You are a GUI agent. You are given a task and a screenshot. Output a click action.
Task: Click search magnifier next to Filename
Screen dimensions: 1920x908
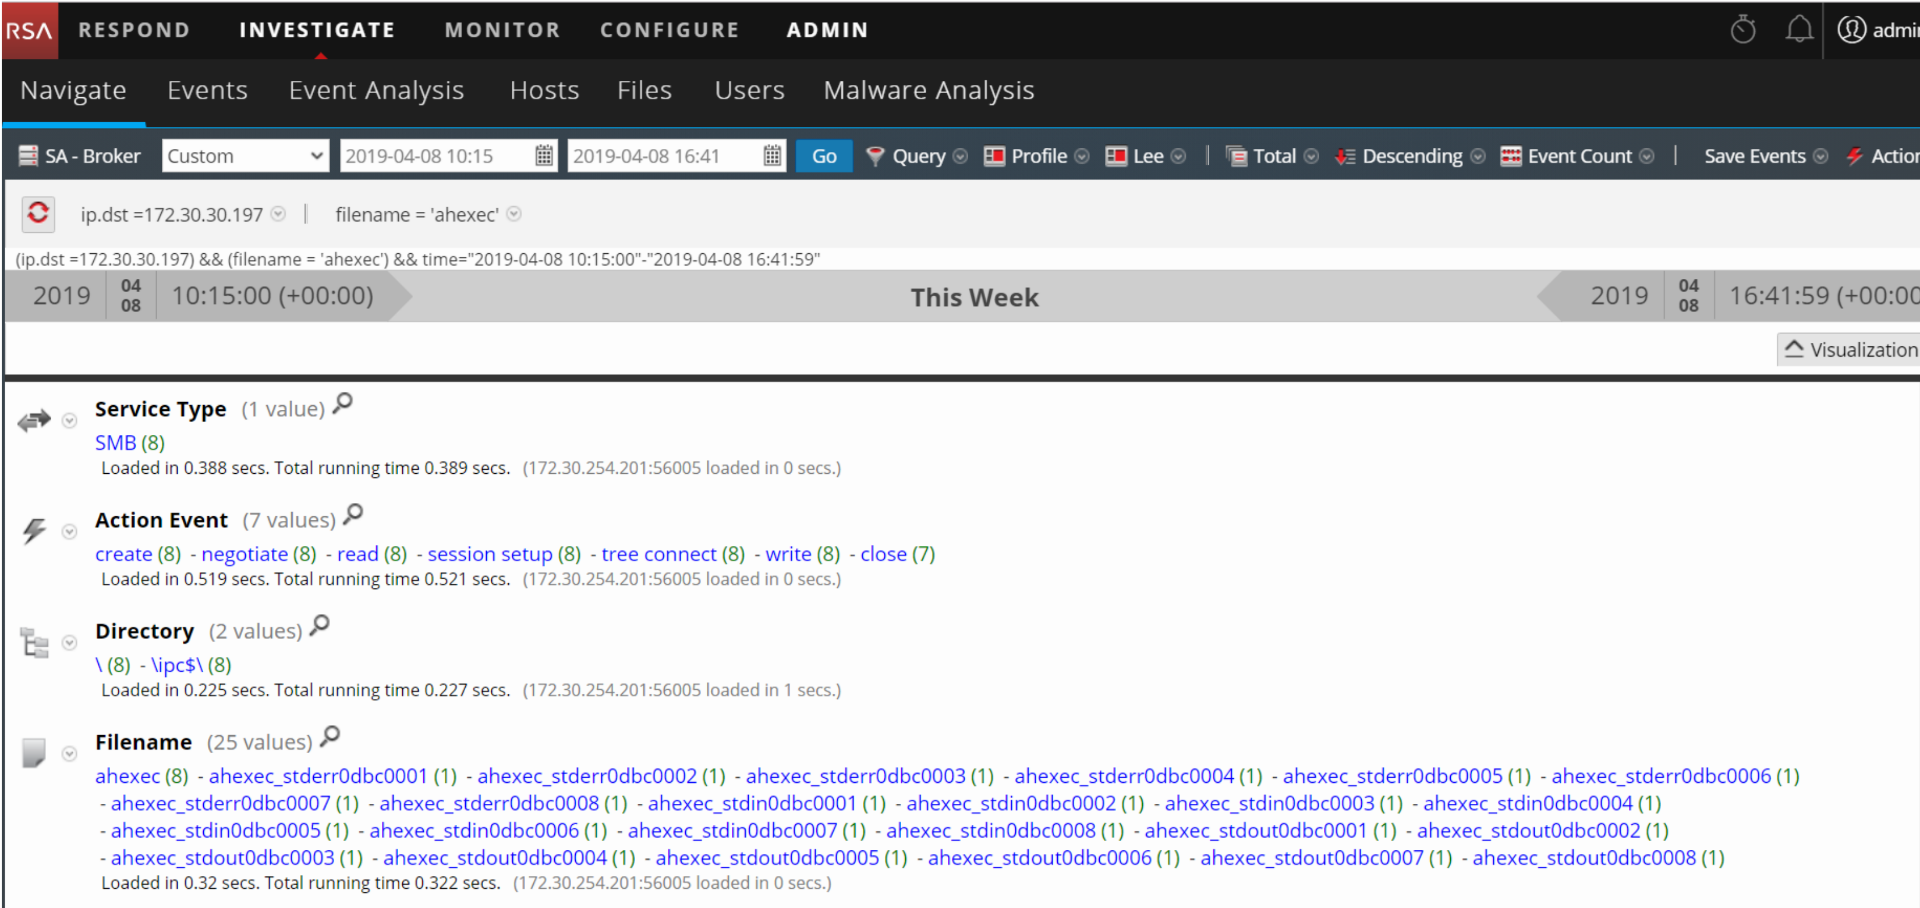click(330, 737)
